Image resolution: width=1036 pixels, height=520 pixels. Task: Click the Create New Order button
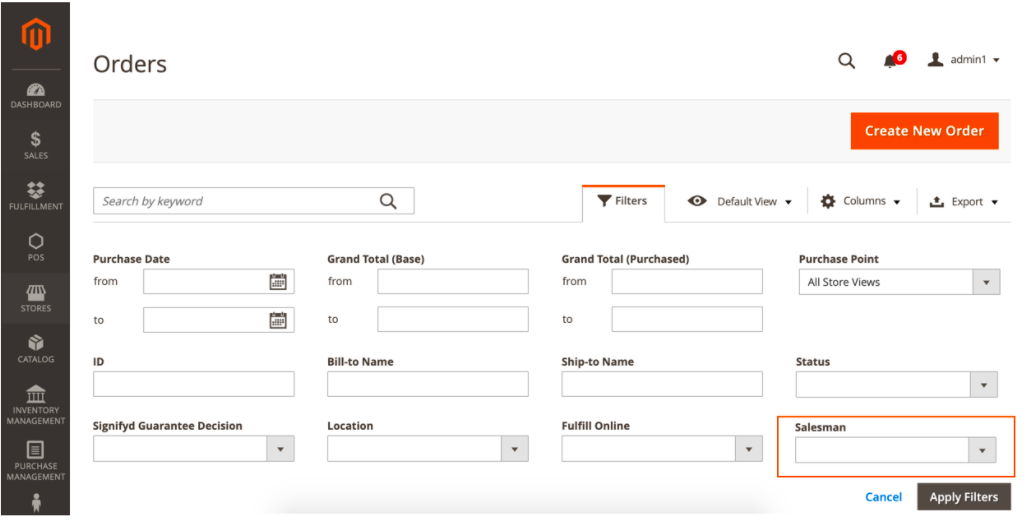pos(924,131)
